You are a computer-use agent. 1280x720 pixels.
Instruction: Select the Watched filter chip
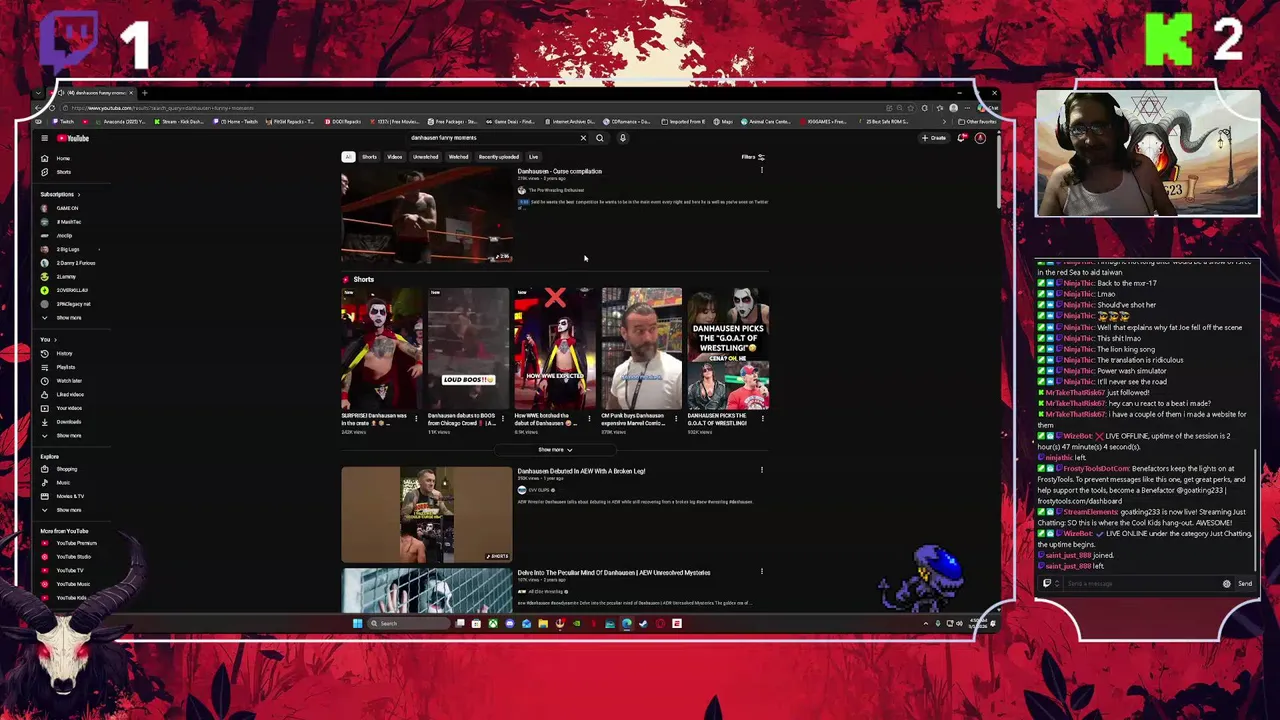[458, 157]
